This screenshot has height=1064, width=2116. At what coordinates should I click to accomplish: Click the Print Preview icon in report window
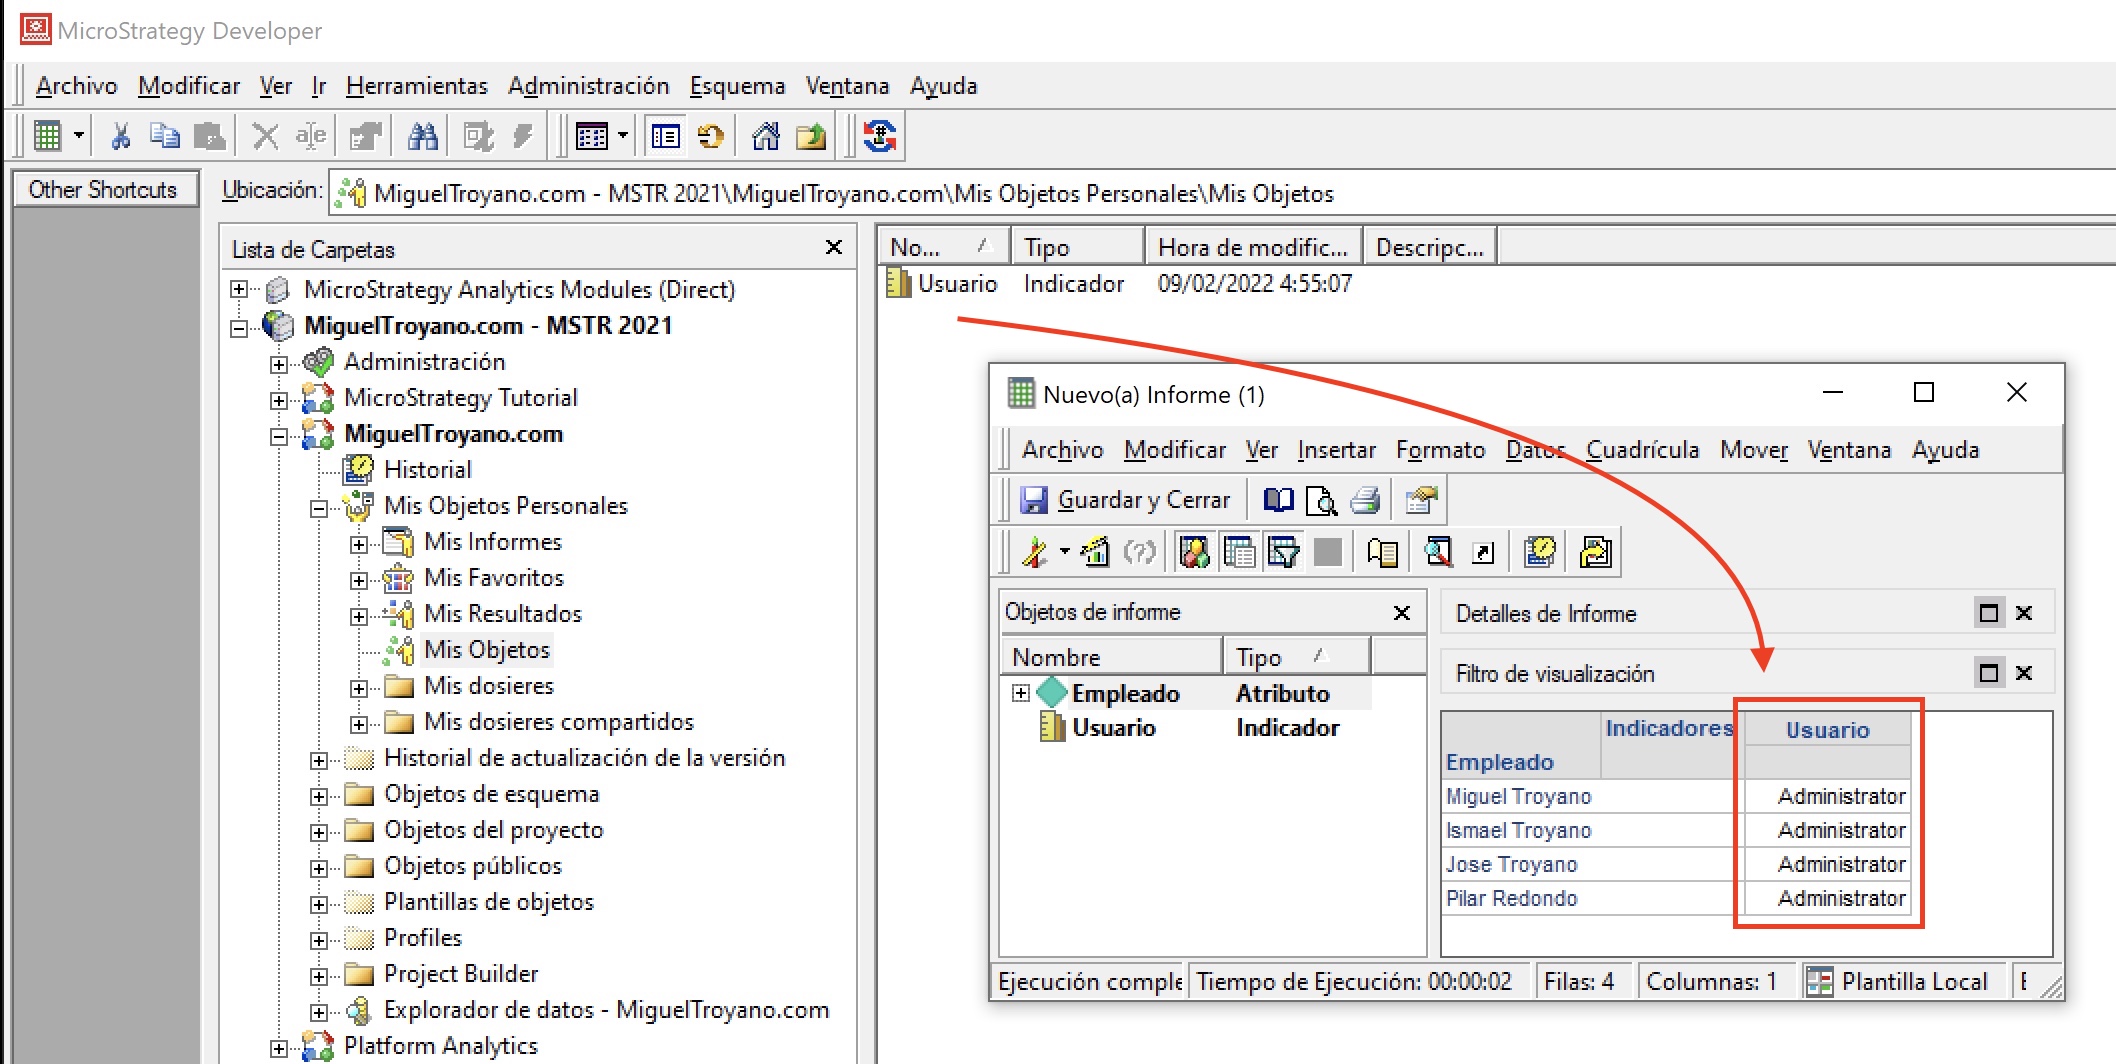1321,499
